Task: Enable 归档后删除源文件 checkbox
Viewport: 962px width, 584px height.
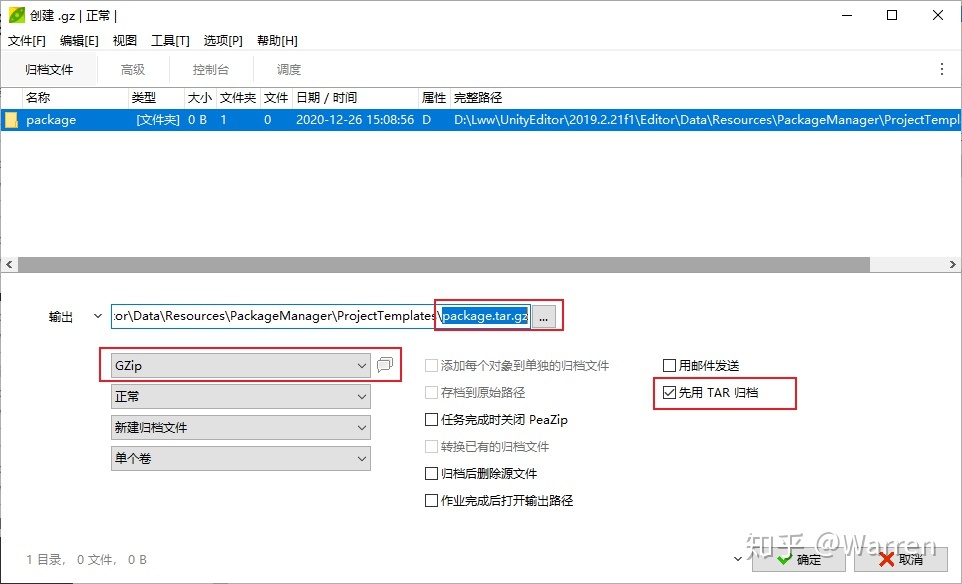Action: 431,474
